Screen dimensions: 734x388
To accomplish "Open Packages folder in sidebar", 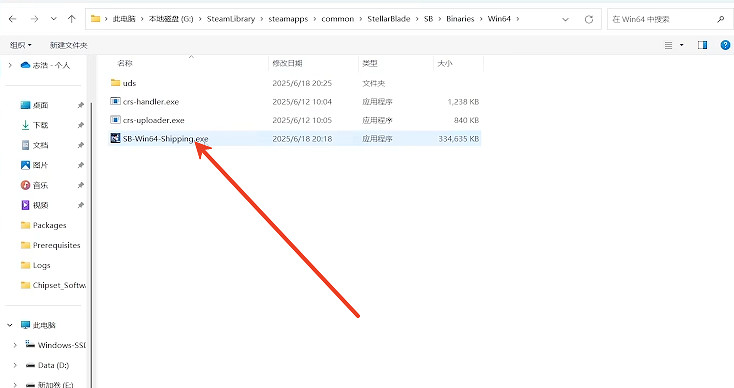I will [x=44, y=225].
